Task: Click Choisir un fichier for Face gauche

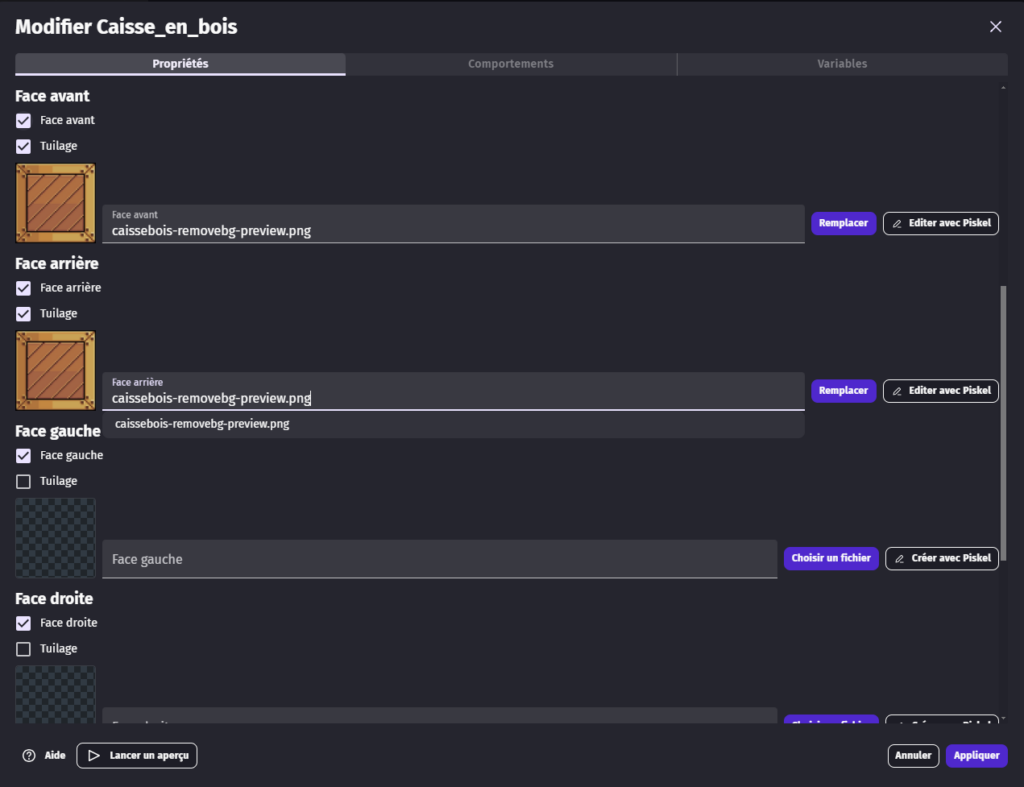Action: pos(831,558)
